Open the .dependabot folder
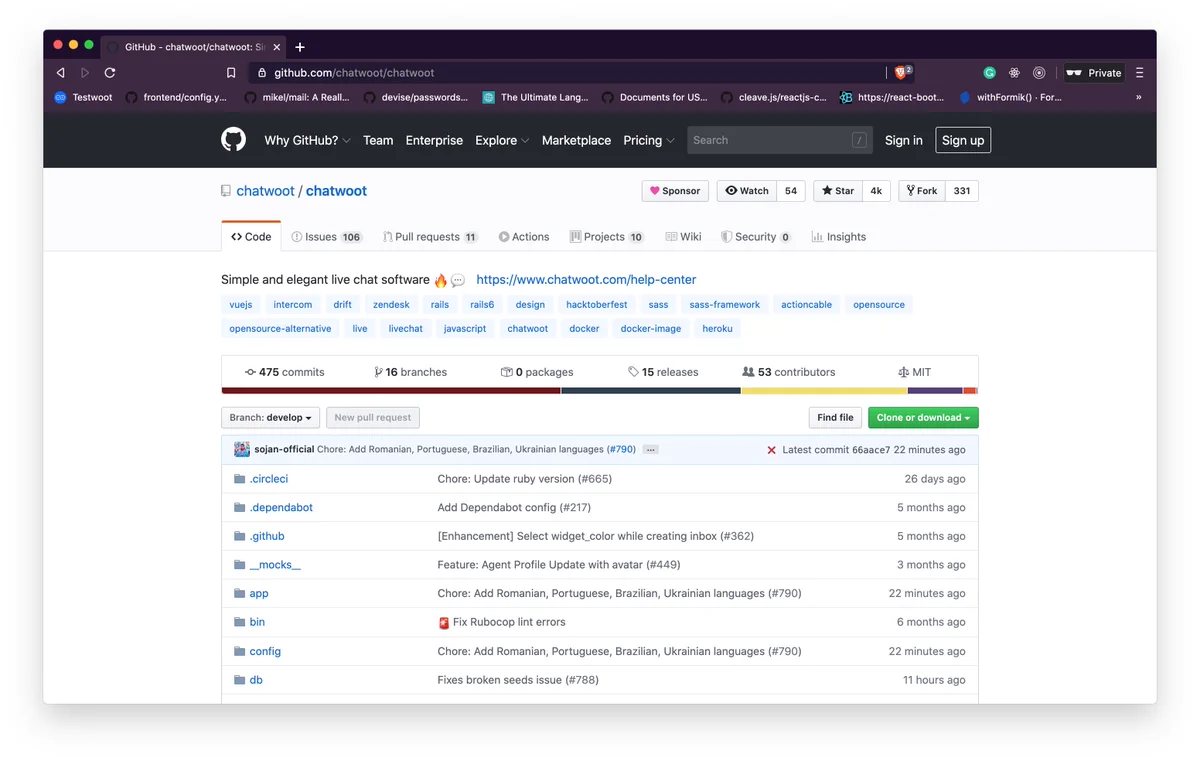Viewport: 1200px width, 761px height. tap(281, 508)
